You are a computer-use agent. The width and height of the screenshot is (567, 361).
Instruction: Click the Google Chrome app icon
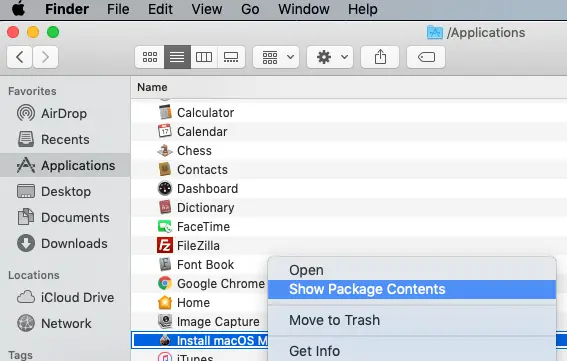(165, 283)
